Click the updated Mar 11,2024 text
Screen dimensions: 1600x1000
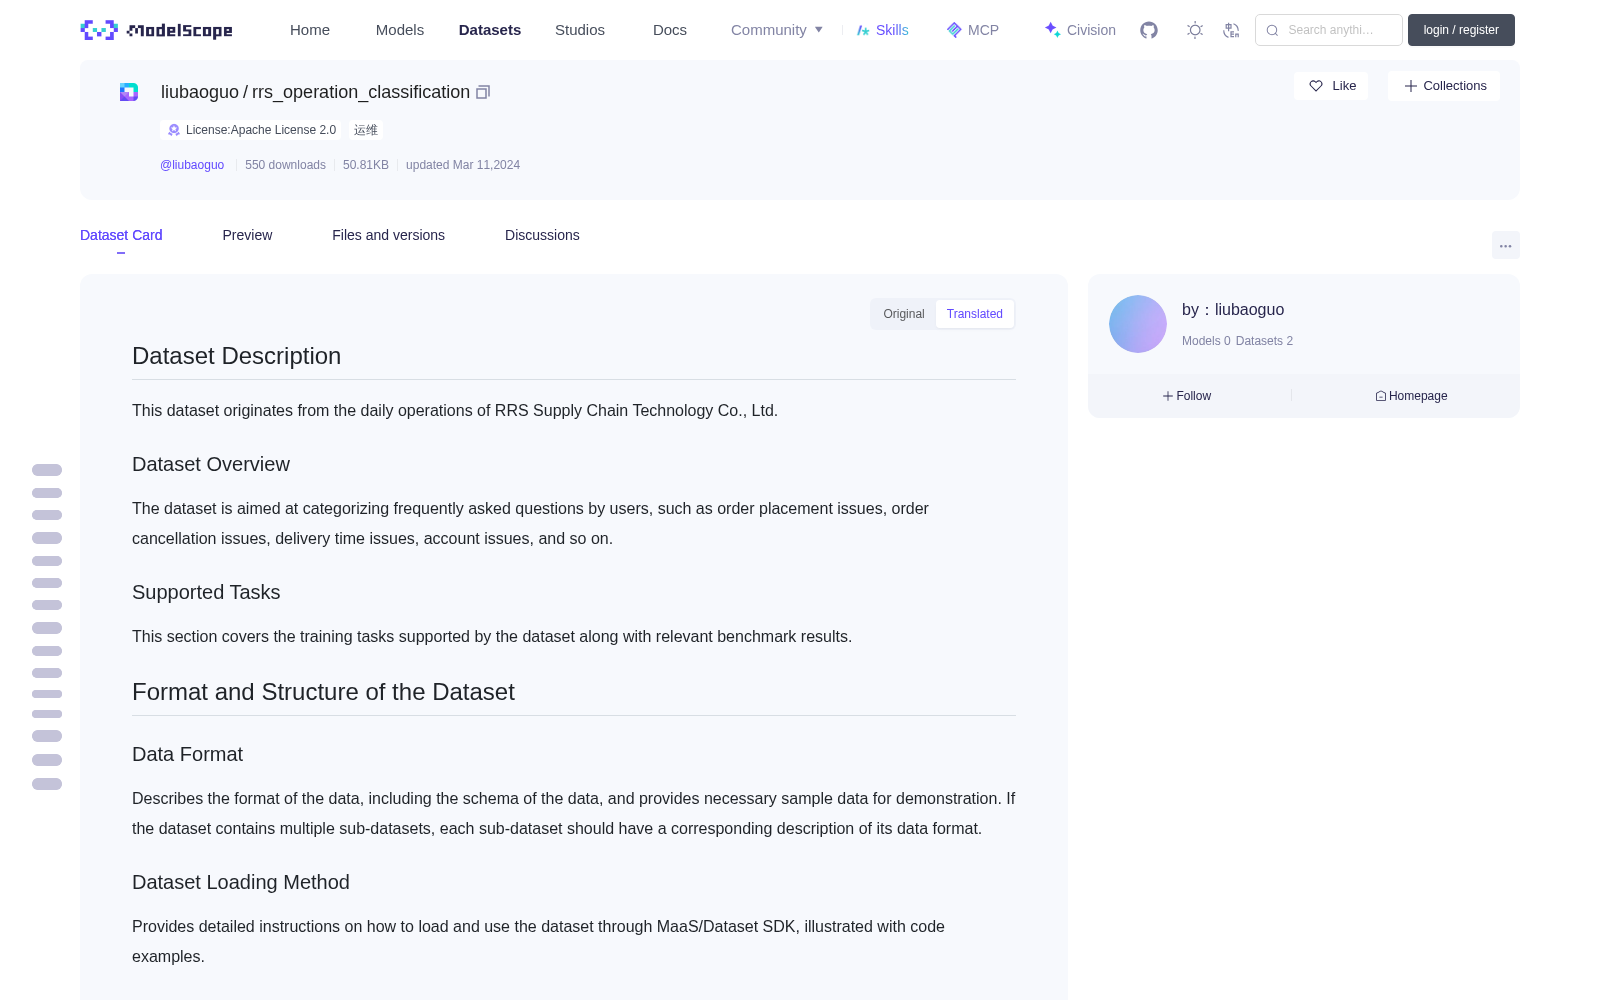[463, 165]
